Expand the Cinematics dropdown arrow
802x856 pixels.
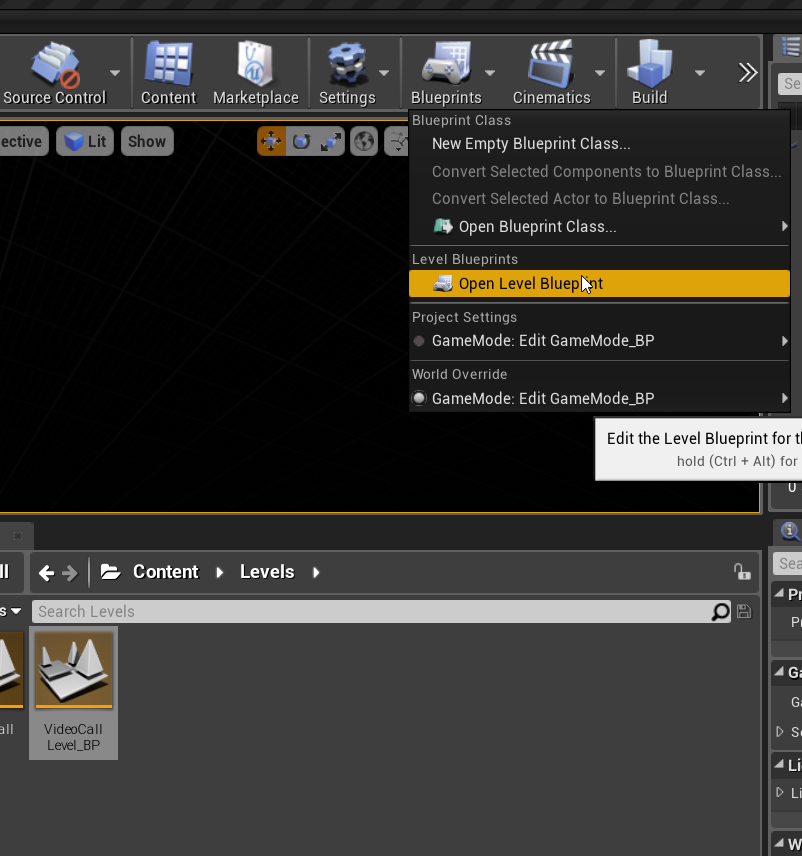[x=599, y=73]
